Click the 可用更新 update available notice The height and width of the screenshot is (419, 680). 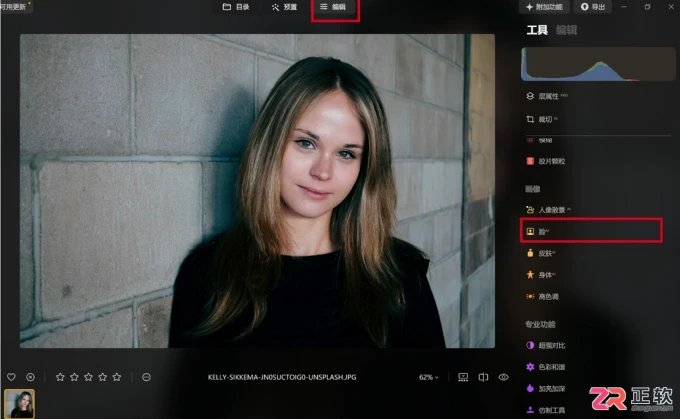[x=14, y=7]
